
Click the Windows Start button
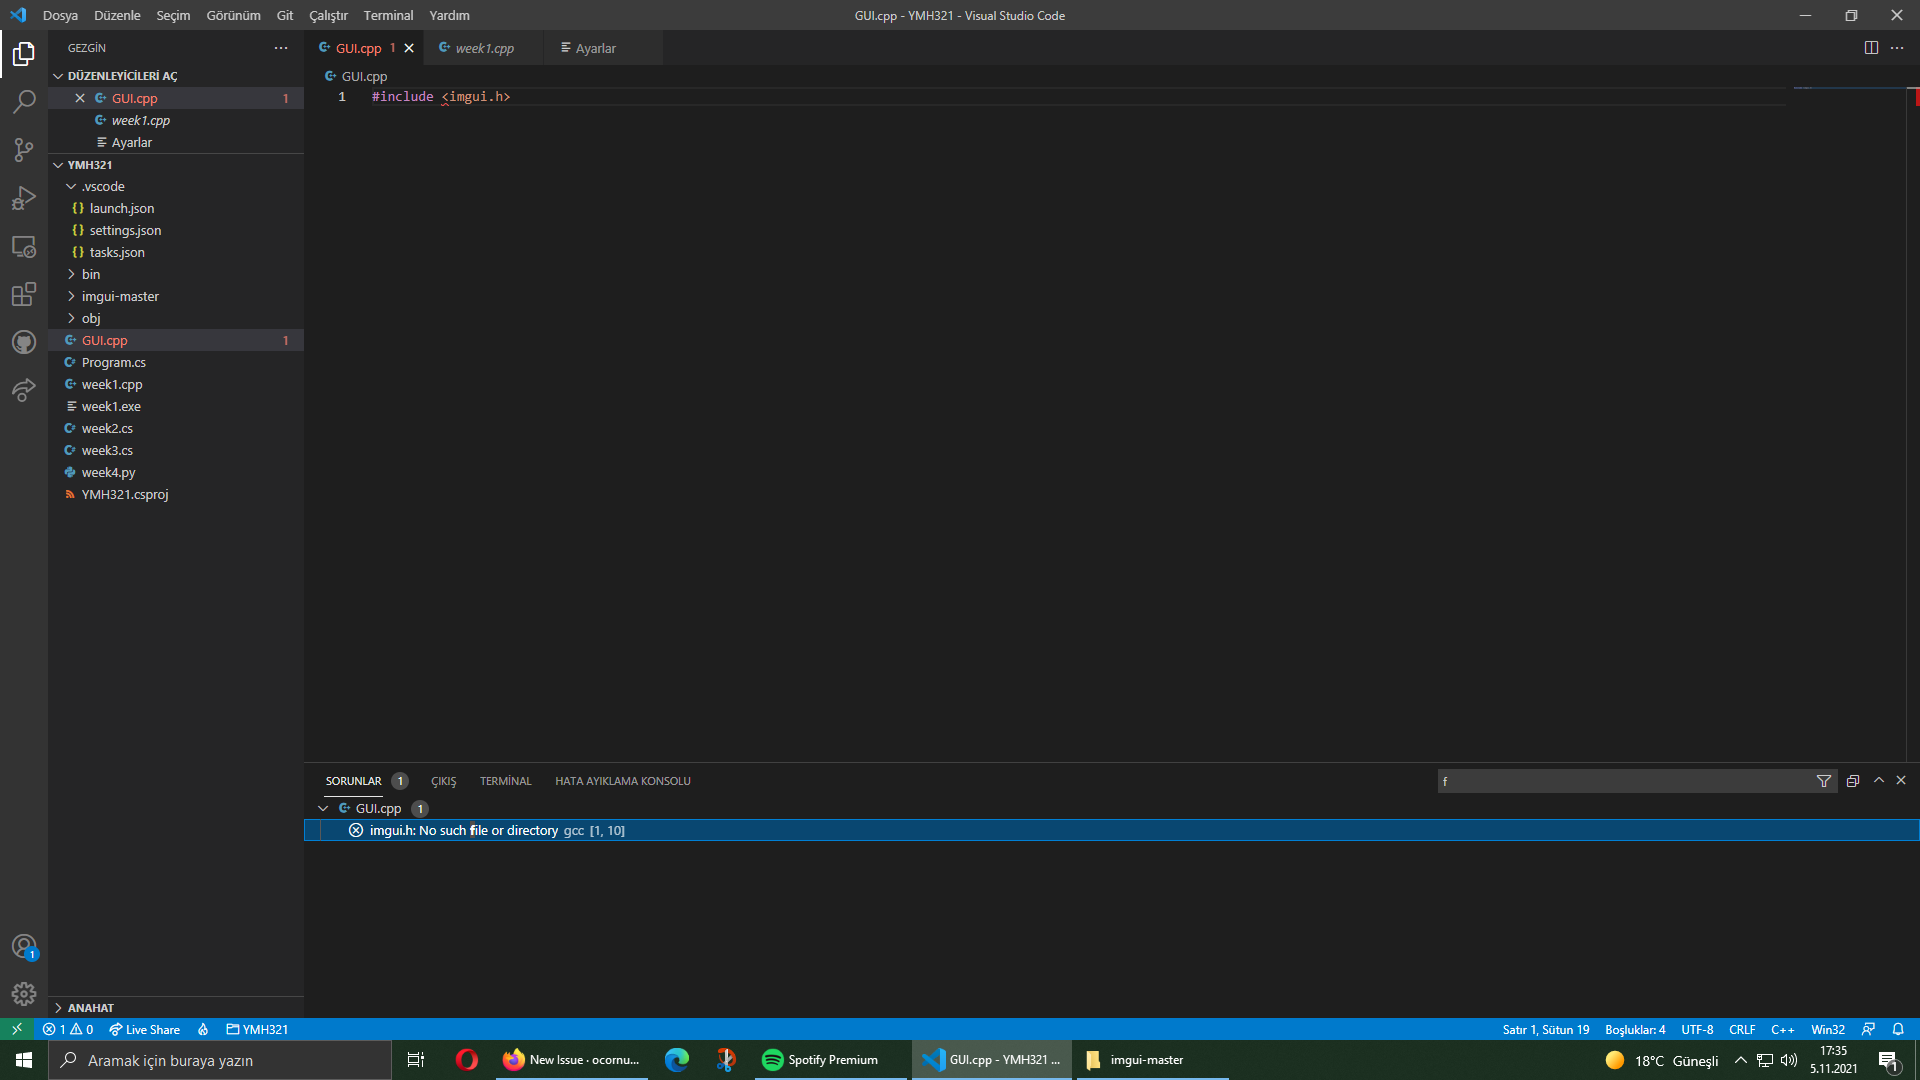[x=24, y=1060]
